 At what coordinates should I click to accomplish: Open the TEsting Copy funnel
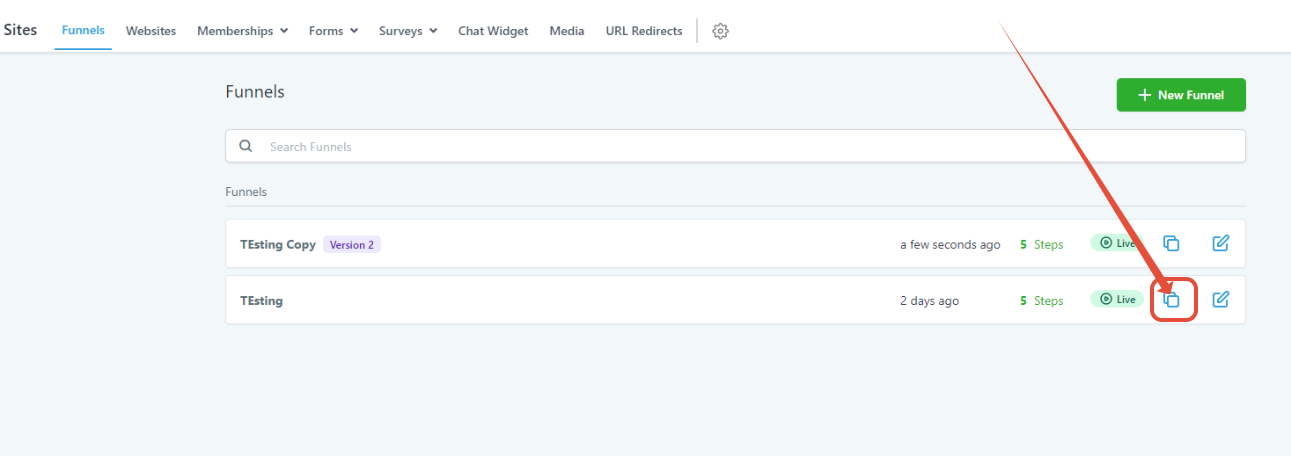pyautogui.click(x=278, y=244)
